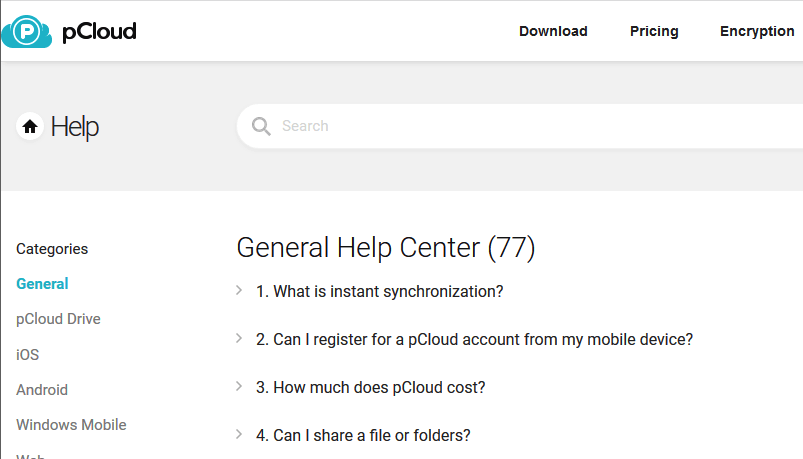Screen dimensions: 803x459
Task: Expand question 1 chevron about instant synchronization
Action: (239, 290)
